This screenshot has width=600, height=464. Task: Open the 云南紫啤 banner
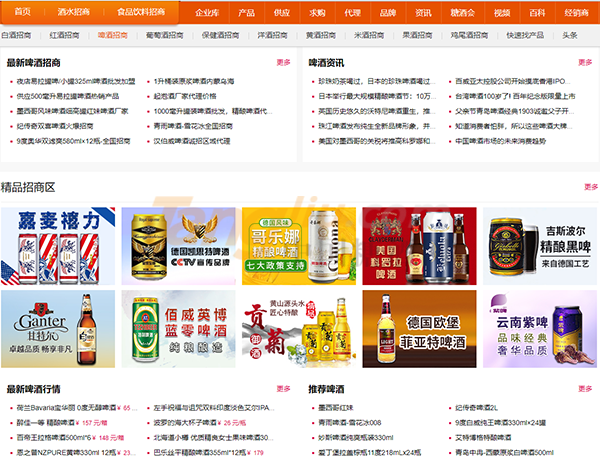(540, 329)
